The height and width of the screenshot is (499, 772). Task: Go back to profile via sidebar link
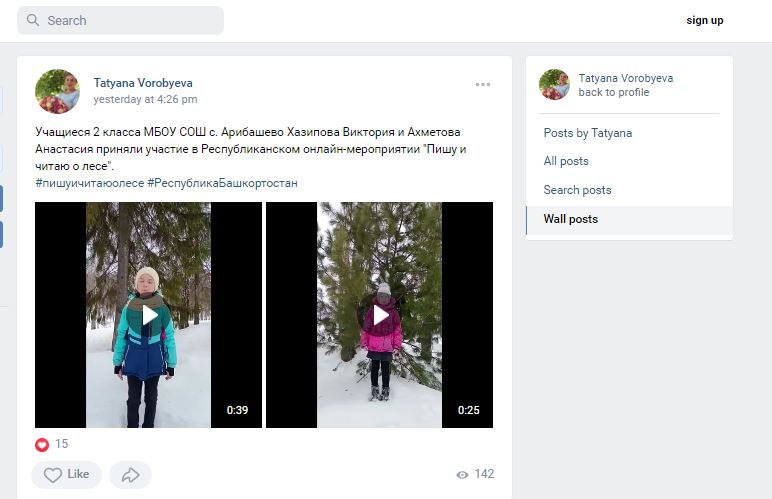(613, 93)
